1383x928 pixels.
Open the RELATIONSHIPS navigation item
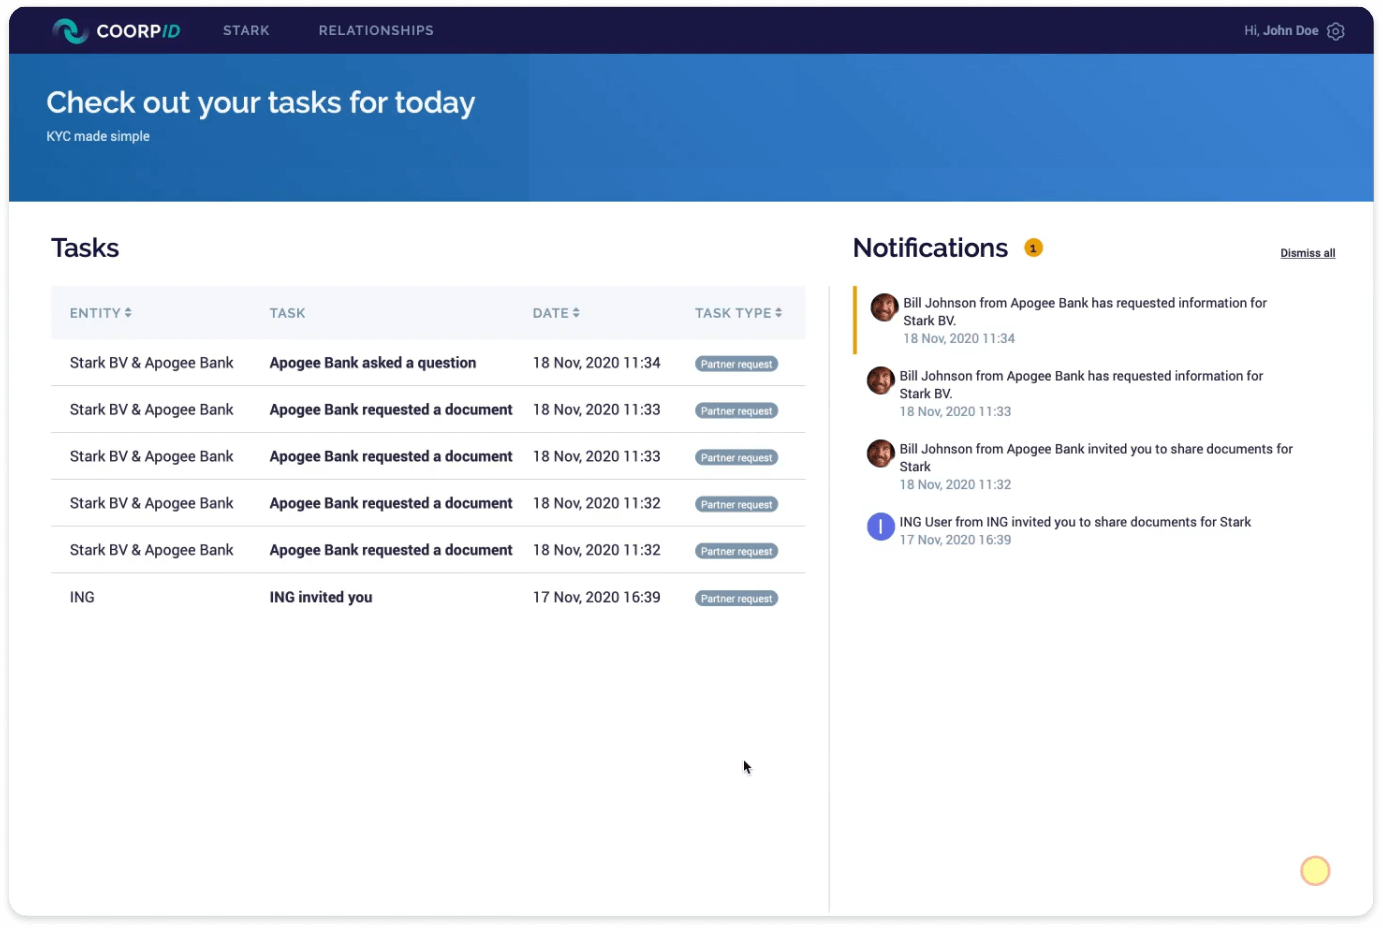(375, 30)
